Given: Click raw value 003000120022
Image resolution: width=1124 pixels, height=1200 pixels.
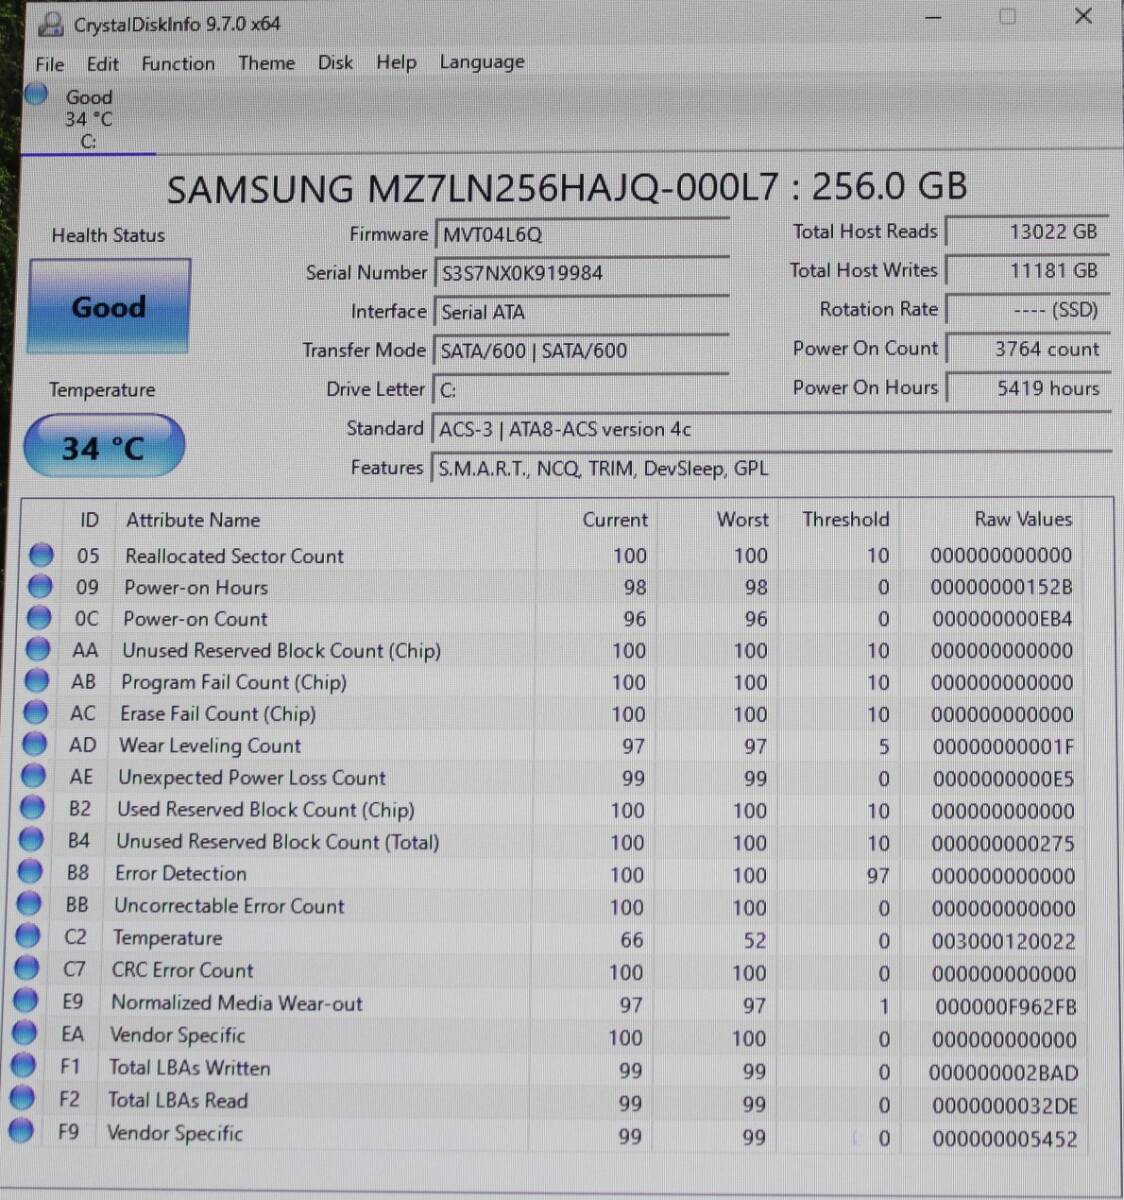Looking at the screenshot, I should (1003, 941).
